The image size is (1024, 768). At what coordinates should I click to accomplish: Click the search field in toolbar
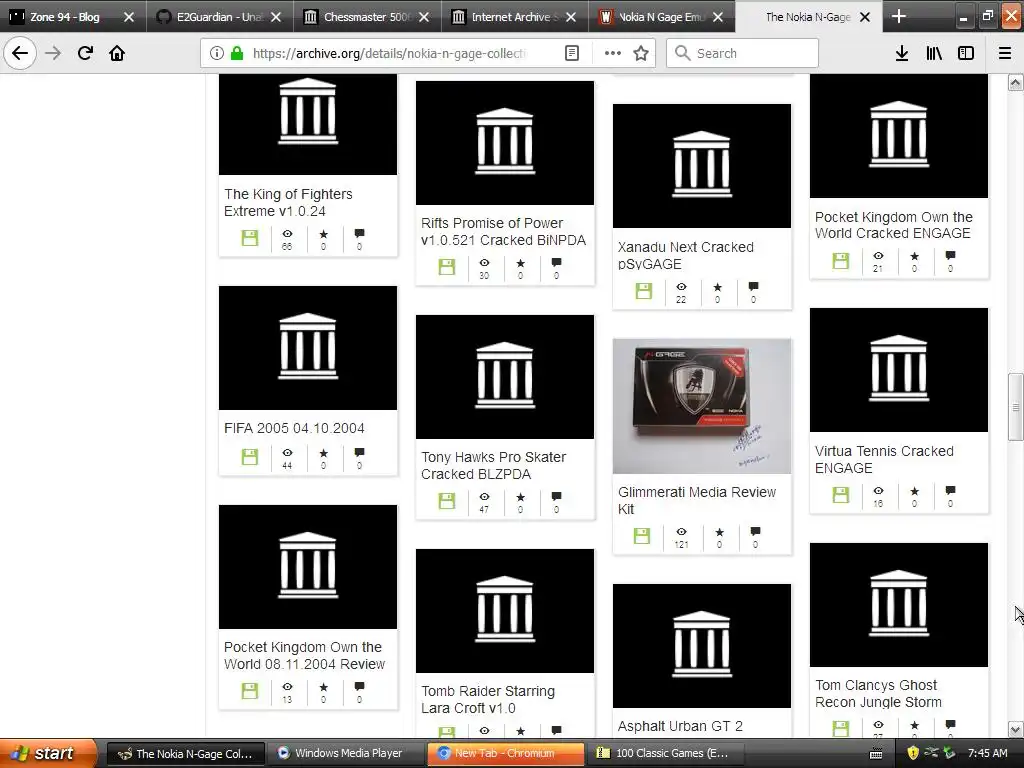coord(743,53)
